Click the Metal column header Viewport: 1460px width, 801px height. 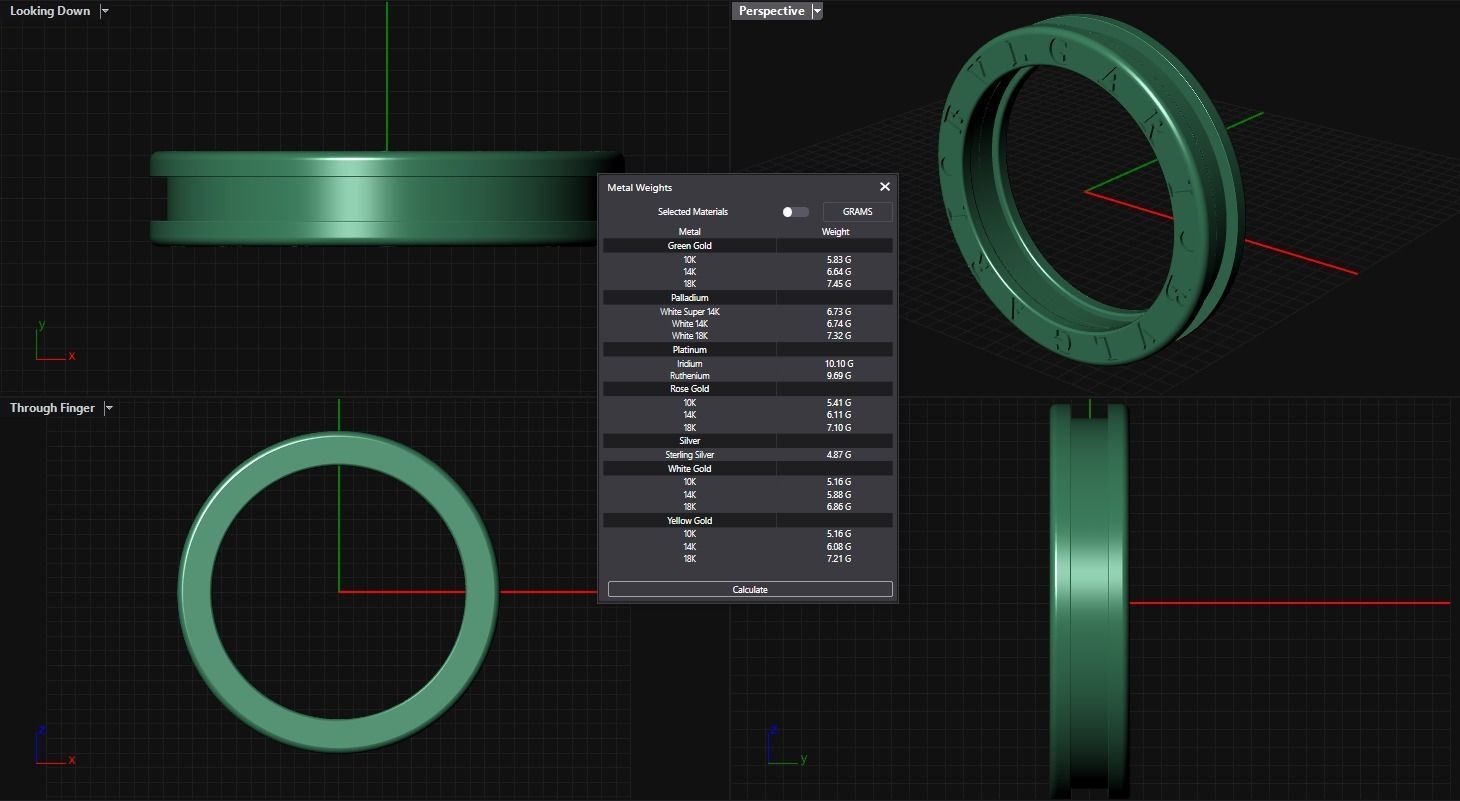click(689, 232)
